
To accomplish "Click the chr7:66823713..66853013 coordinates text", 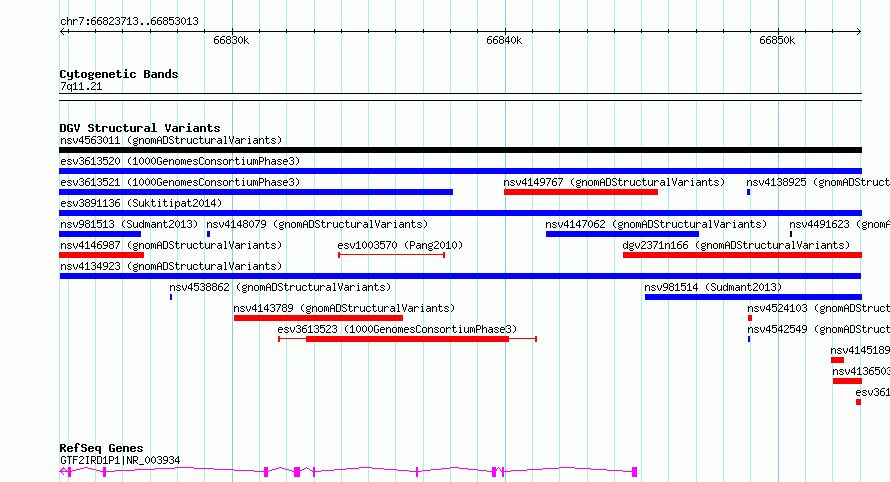I will point(129,22).
